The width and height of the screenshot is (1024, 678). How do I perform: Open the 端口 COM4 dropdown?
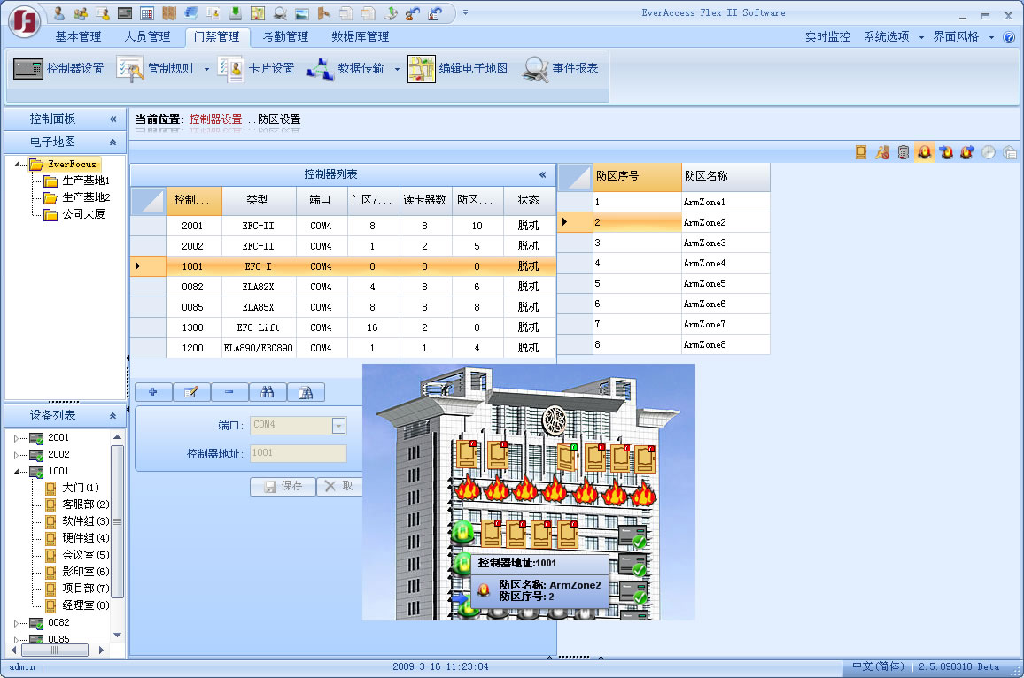(x=338, y=425)
